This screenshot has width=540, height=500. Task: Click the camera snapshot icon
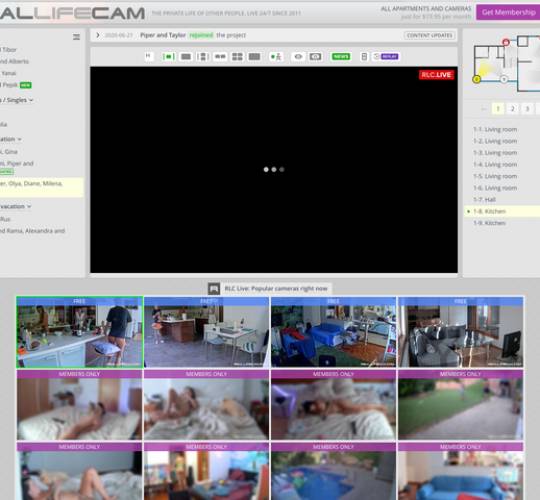click(x=315, y=56)
